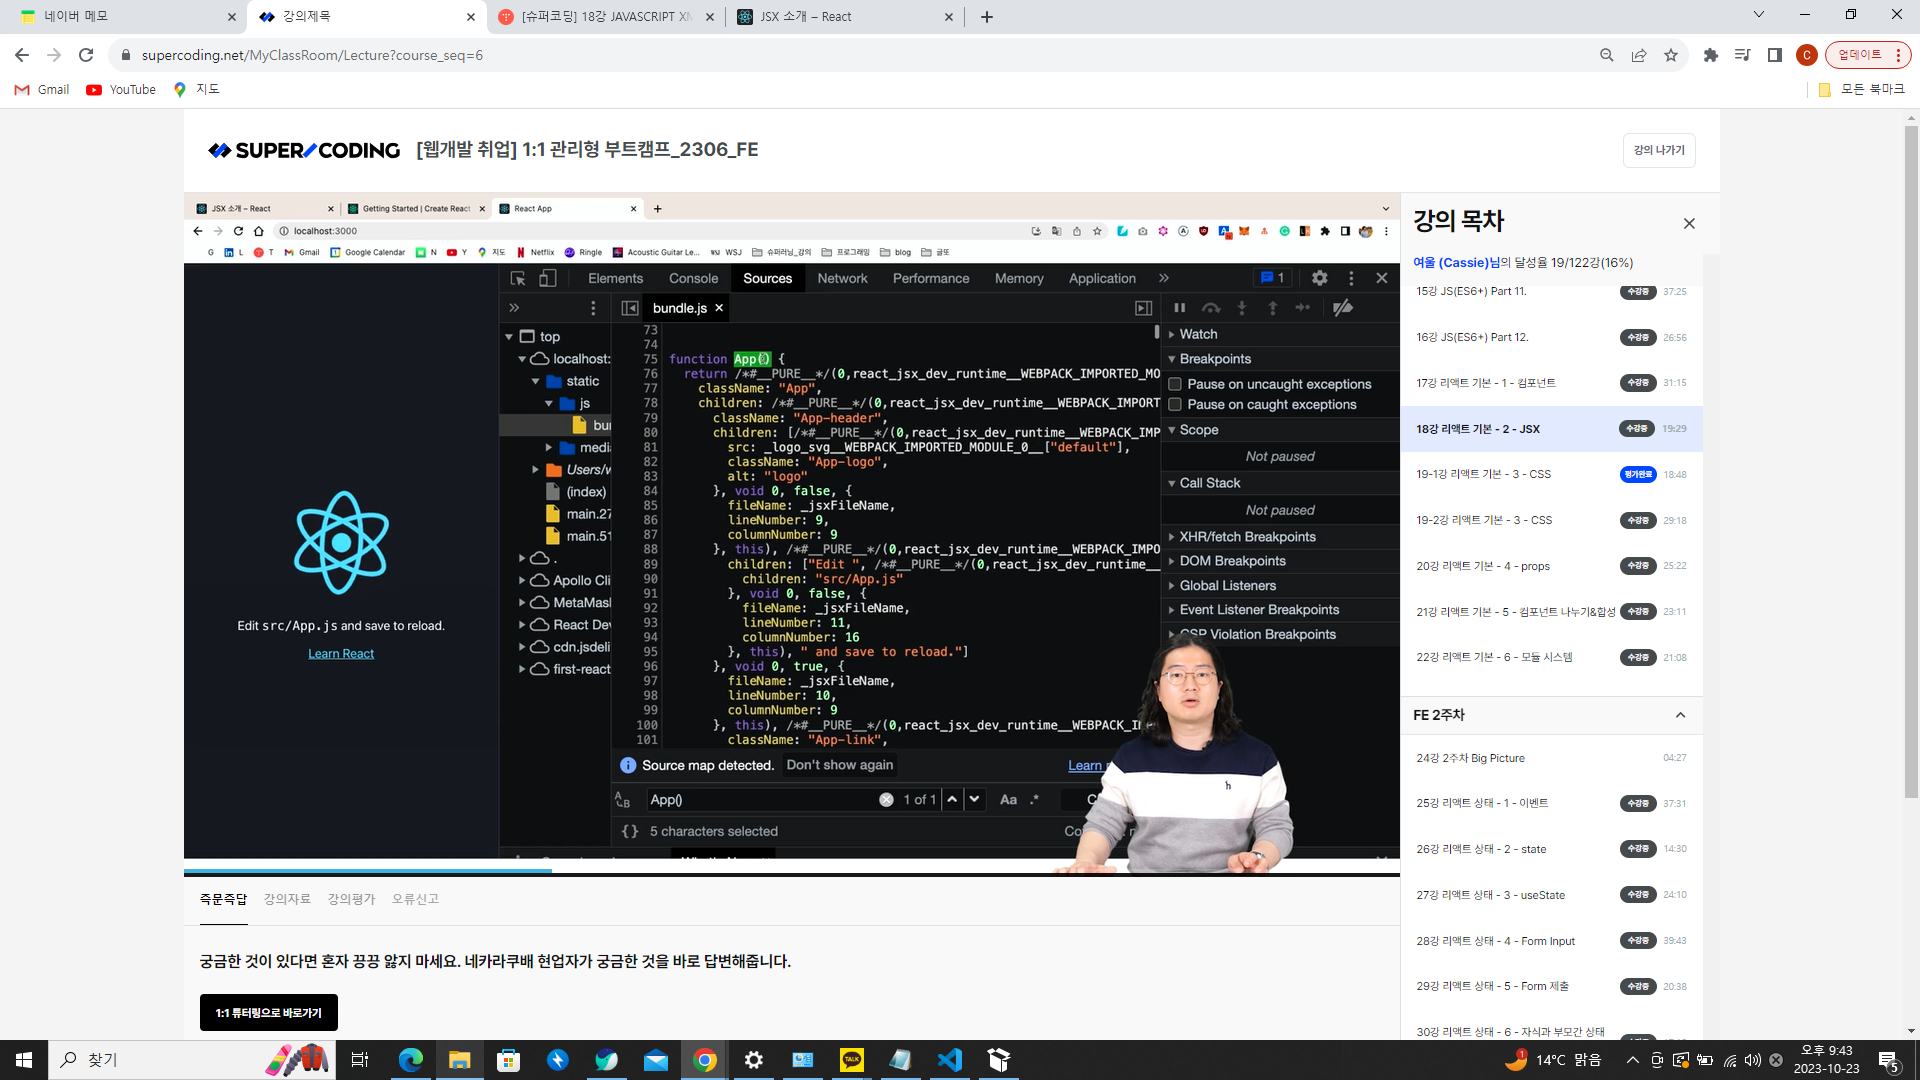Click the DevTools settings gear in video

1320,278
